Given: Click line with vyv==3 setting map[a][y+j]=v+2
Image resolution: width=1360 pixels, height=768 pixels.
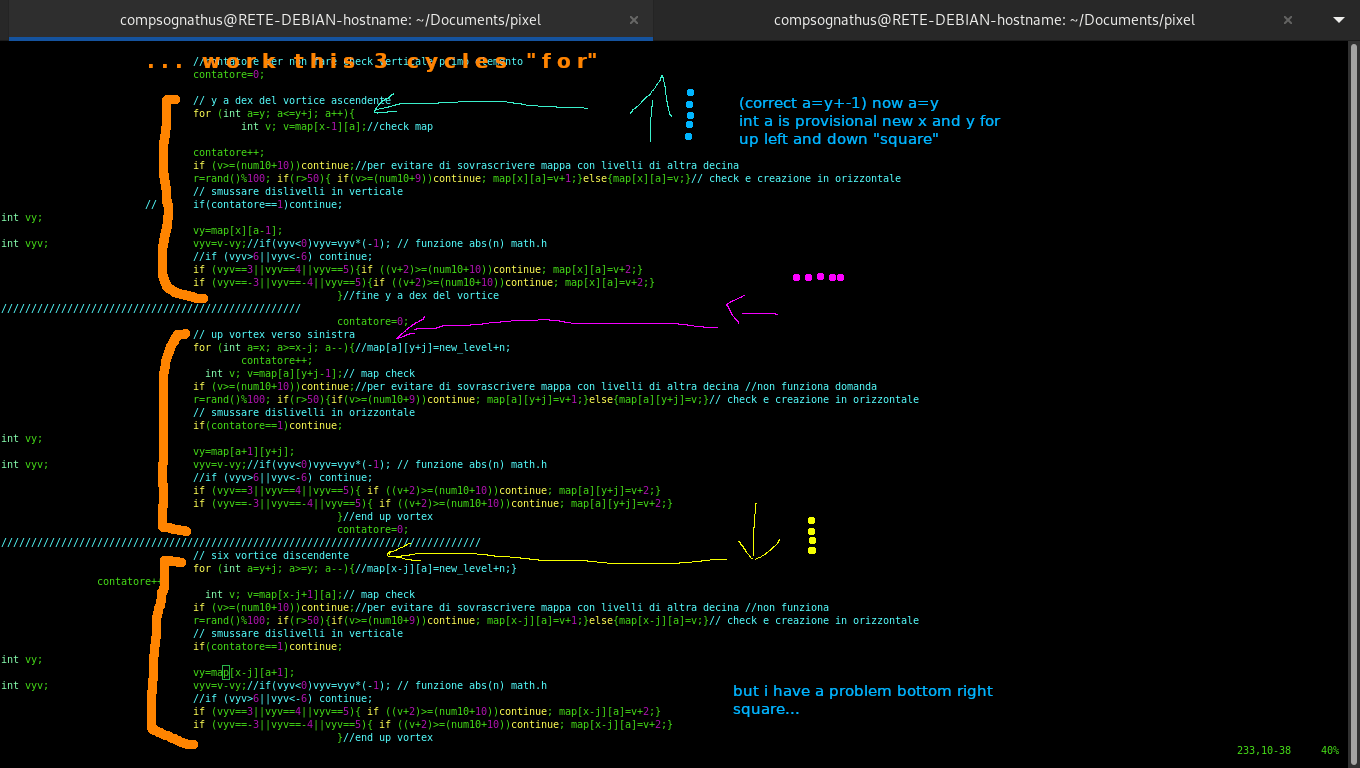Looking at the screenshot, I should click(x=427, y=491).
